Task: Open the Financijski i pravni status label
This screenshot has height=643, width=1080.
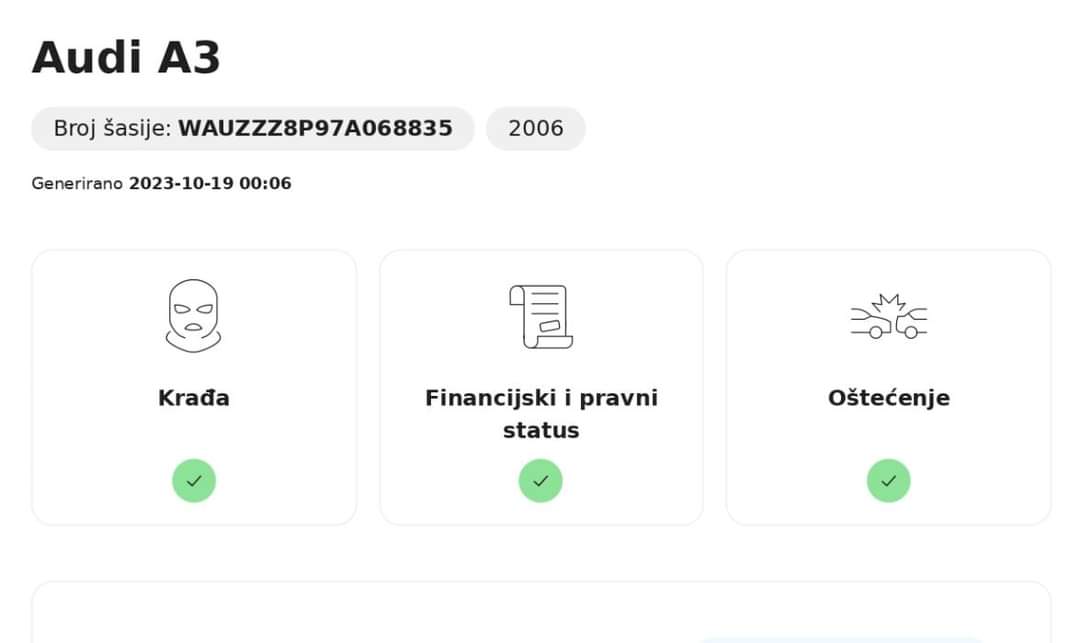Action: coord(541,414)
